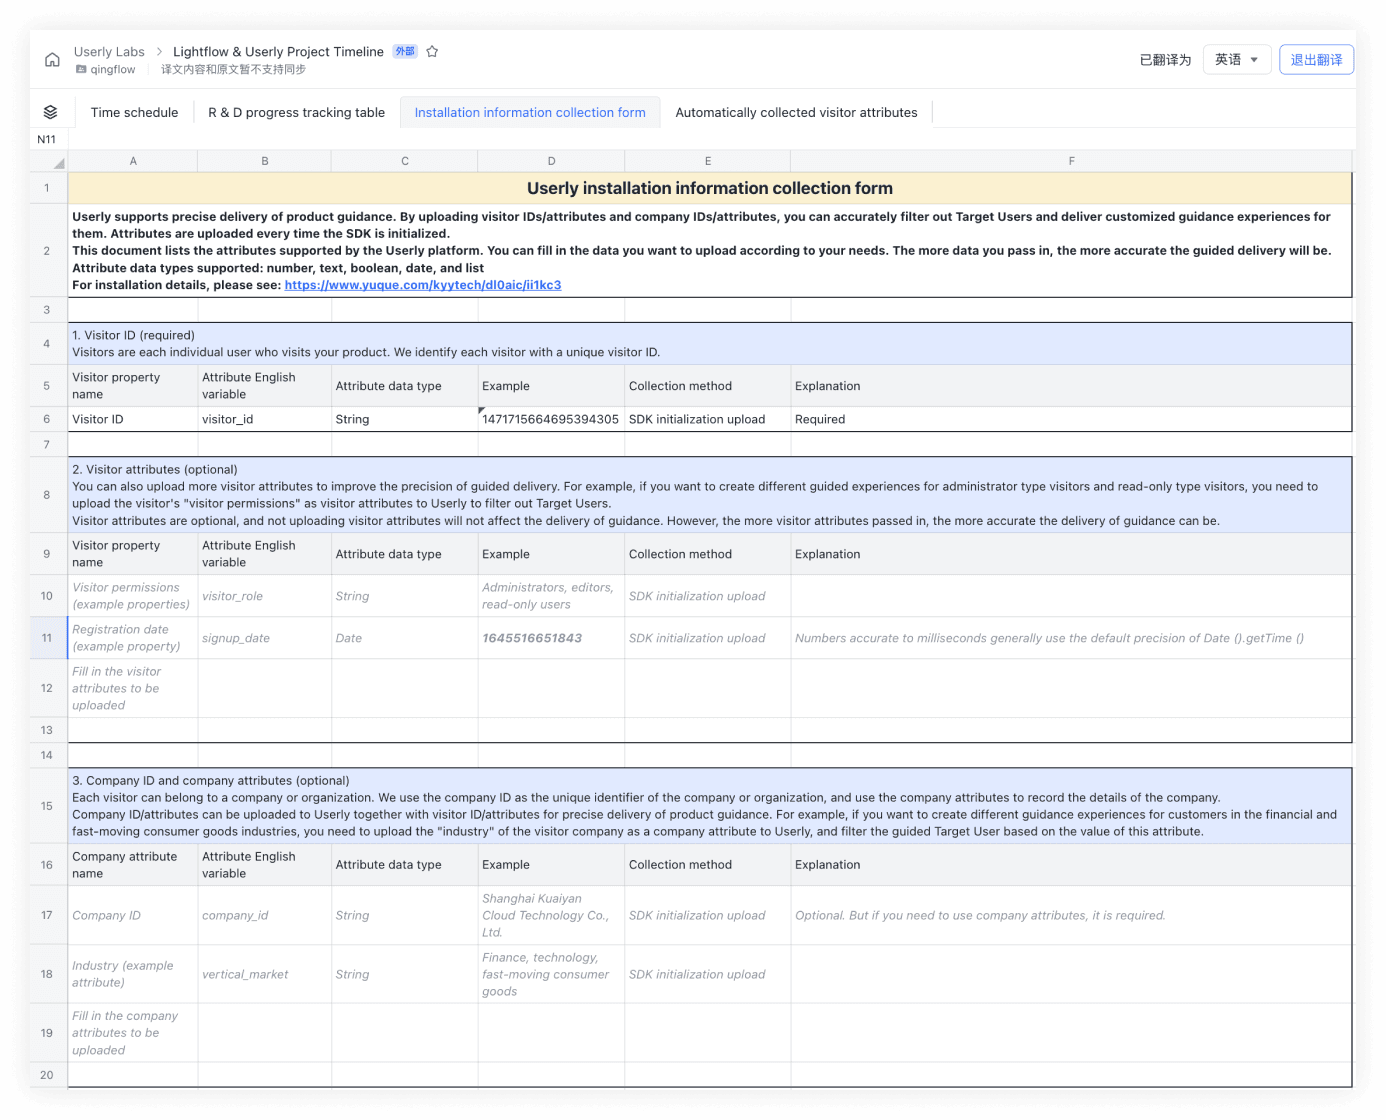Image resolution: width=1386 pixels, height=1120 pixels.
Task: Click the Finance, technology, fast-moving consumer goods cell
Action: click(x=551, y=974)
